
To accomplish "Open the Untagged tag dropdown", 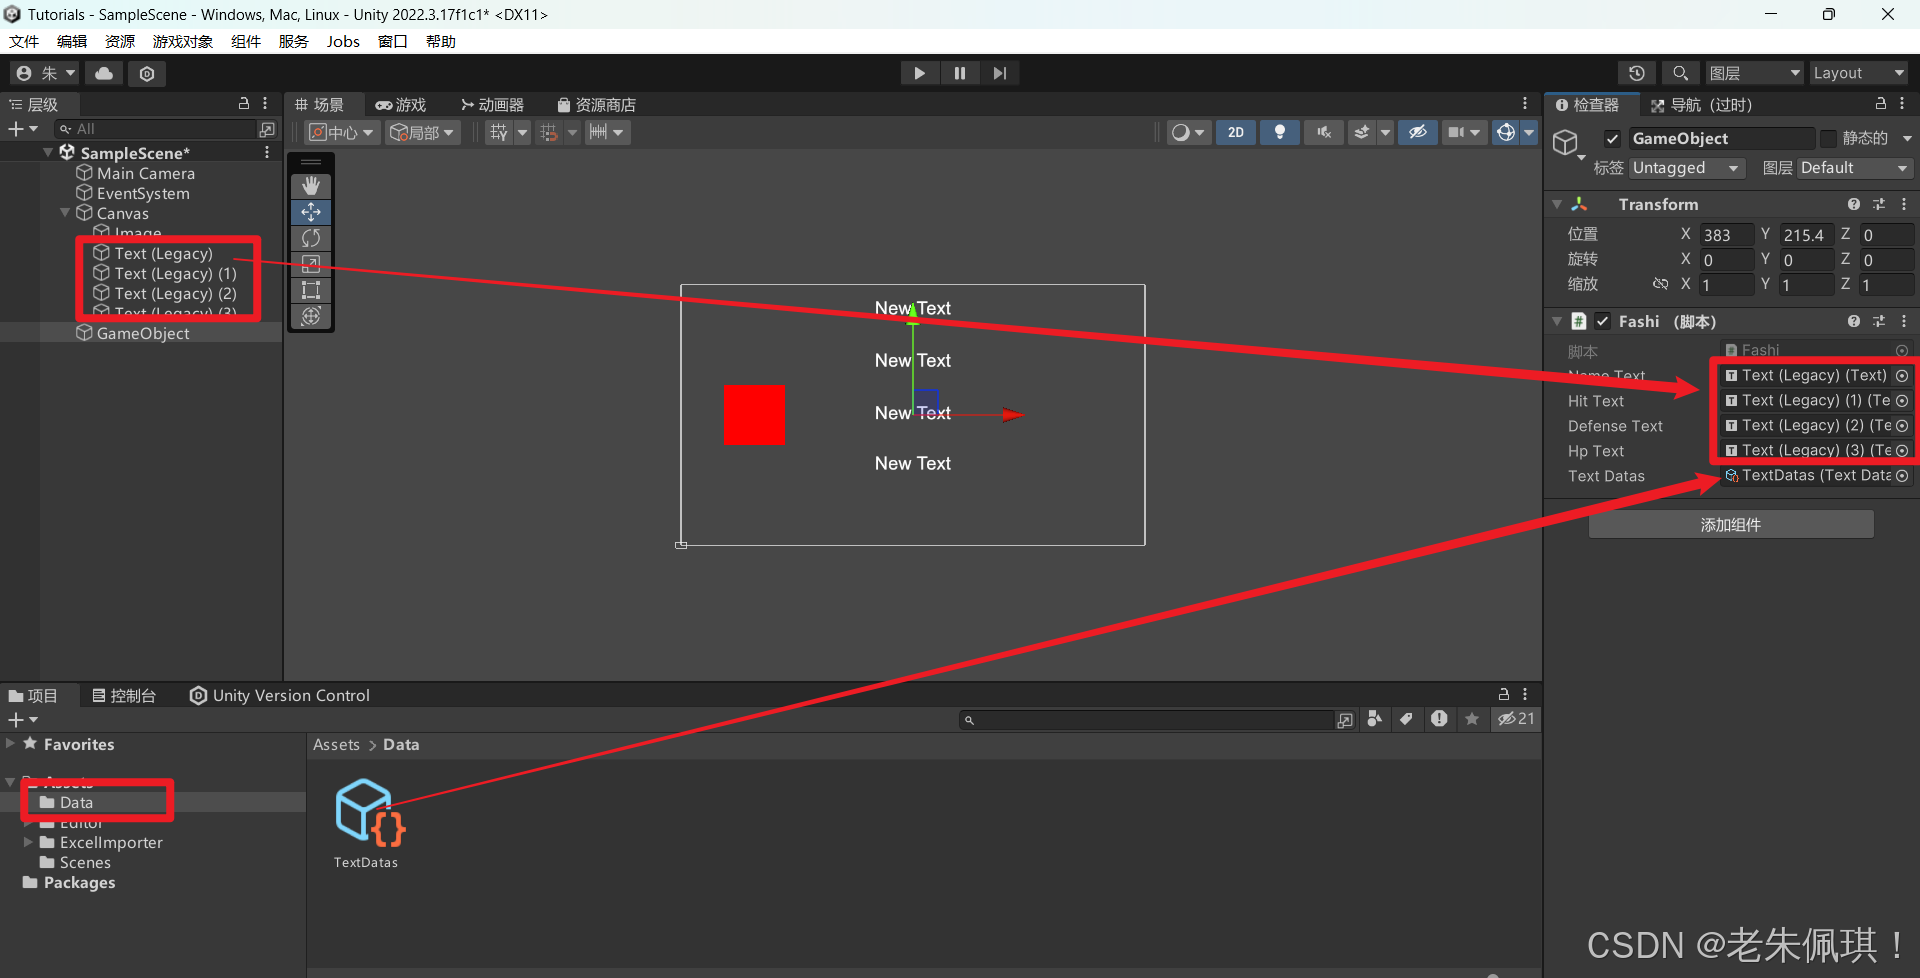I will [1687, 168].
